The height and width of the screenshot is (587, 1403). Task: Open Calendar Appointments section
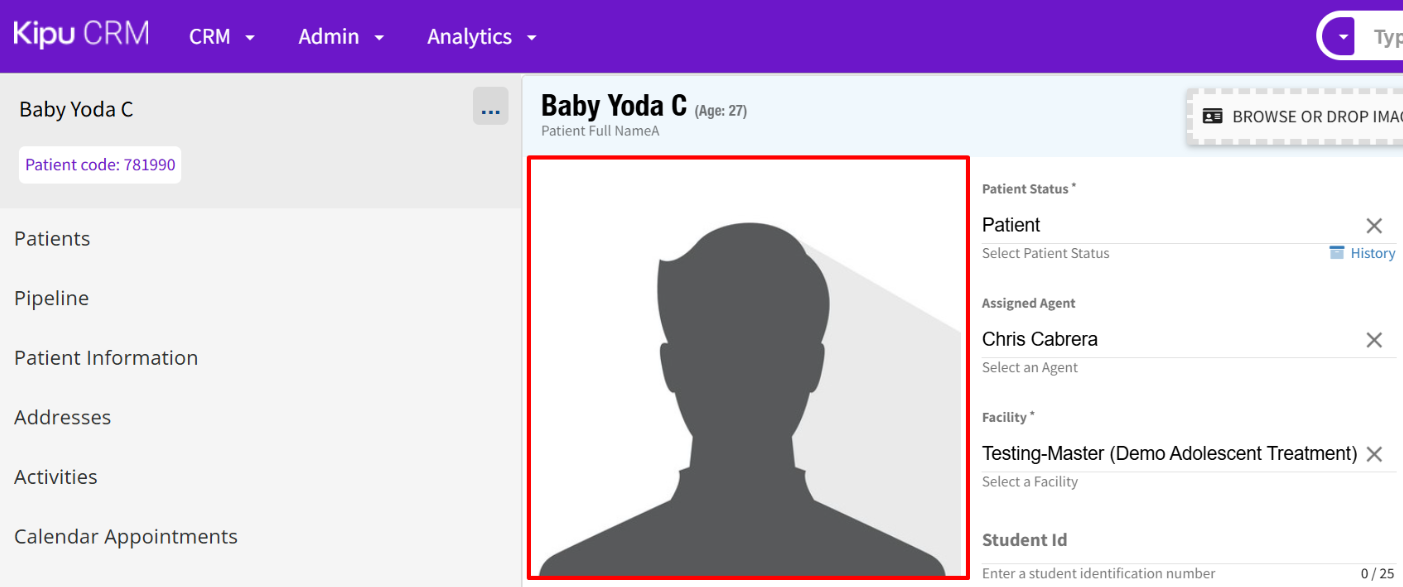[x=126, y=537]
